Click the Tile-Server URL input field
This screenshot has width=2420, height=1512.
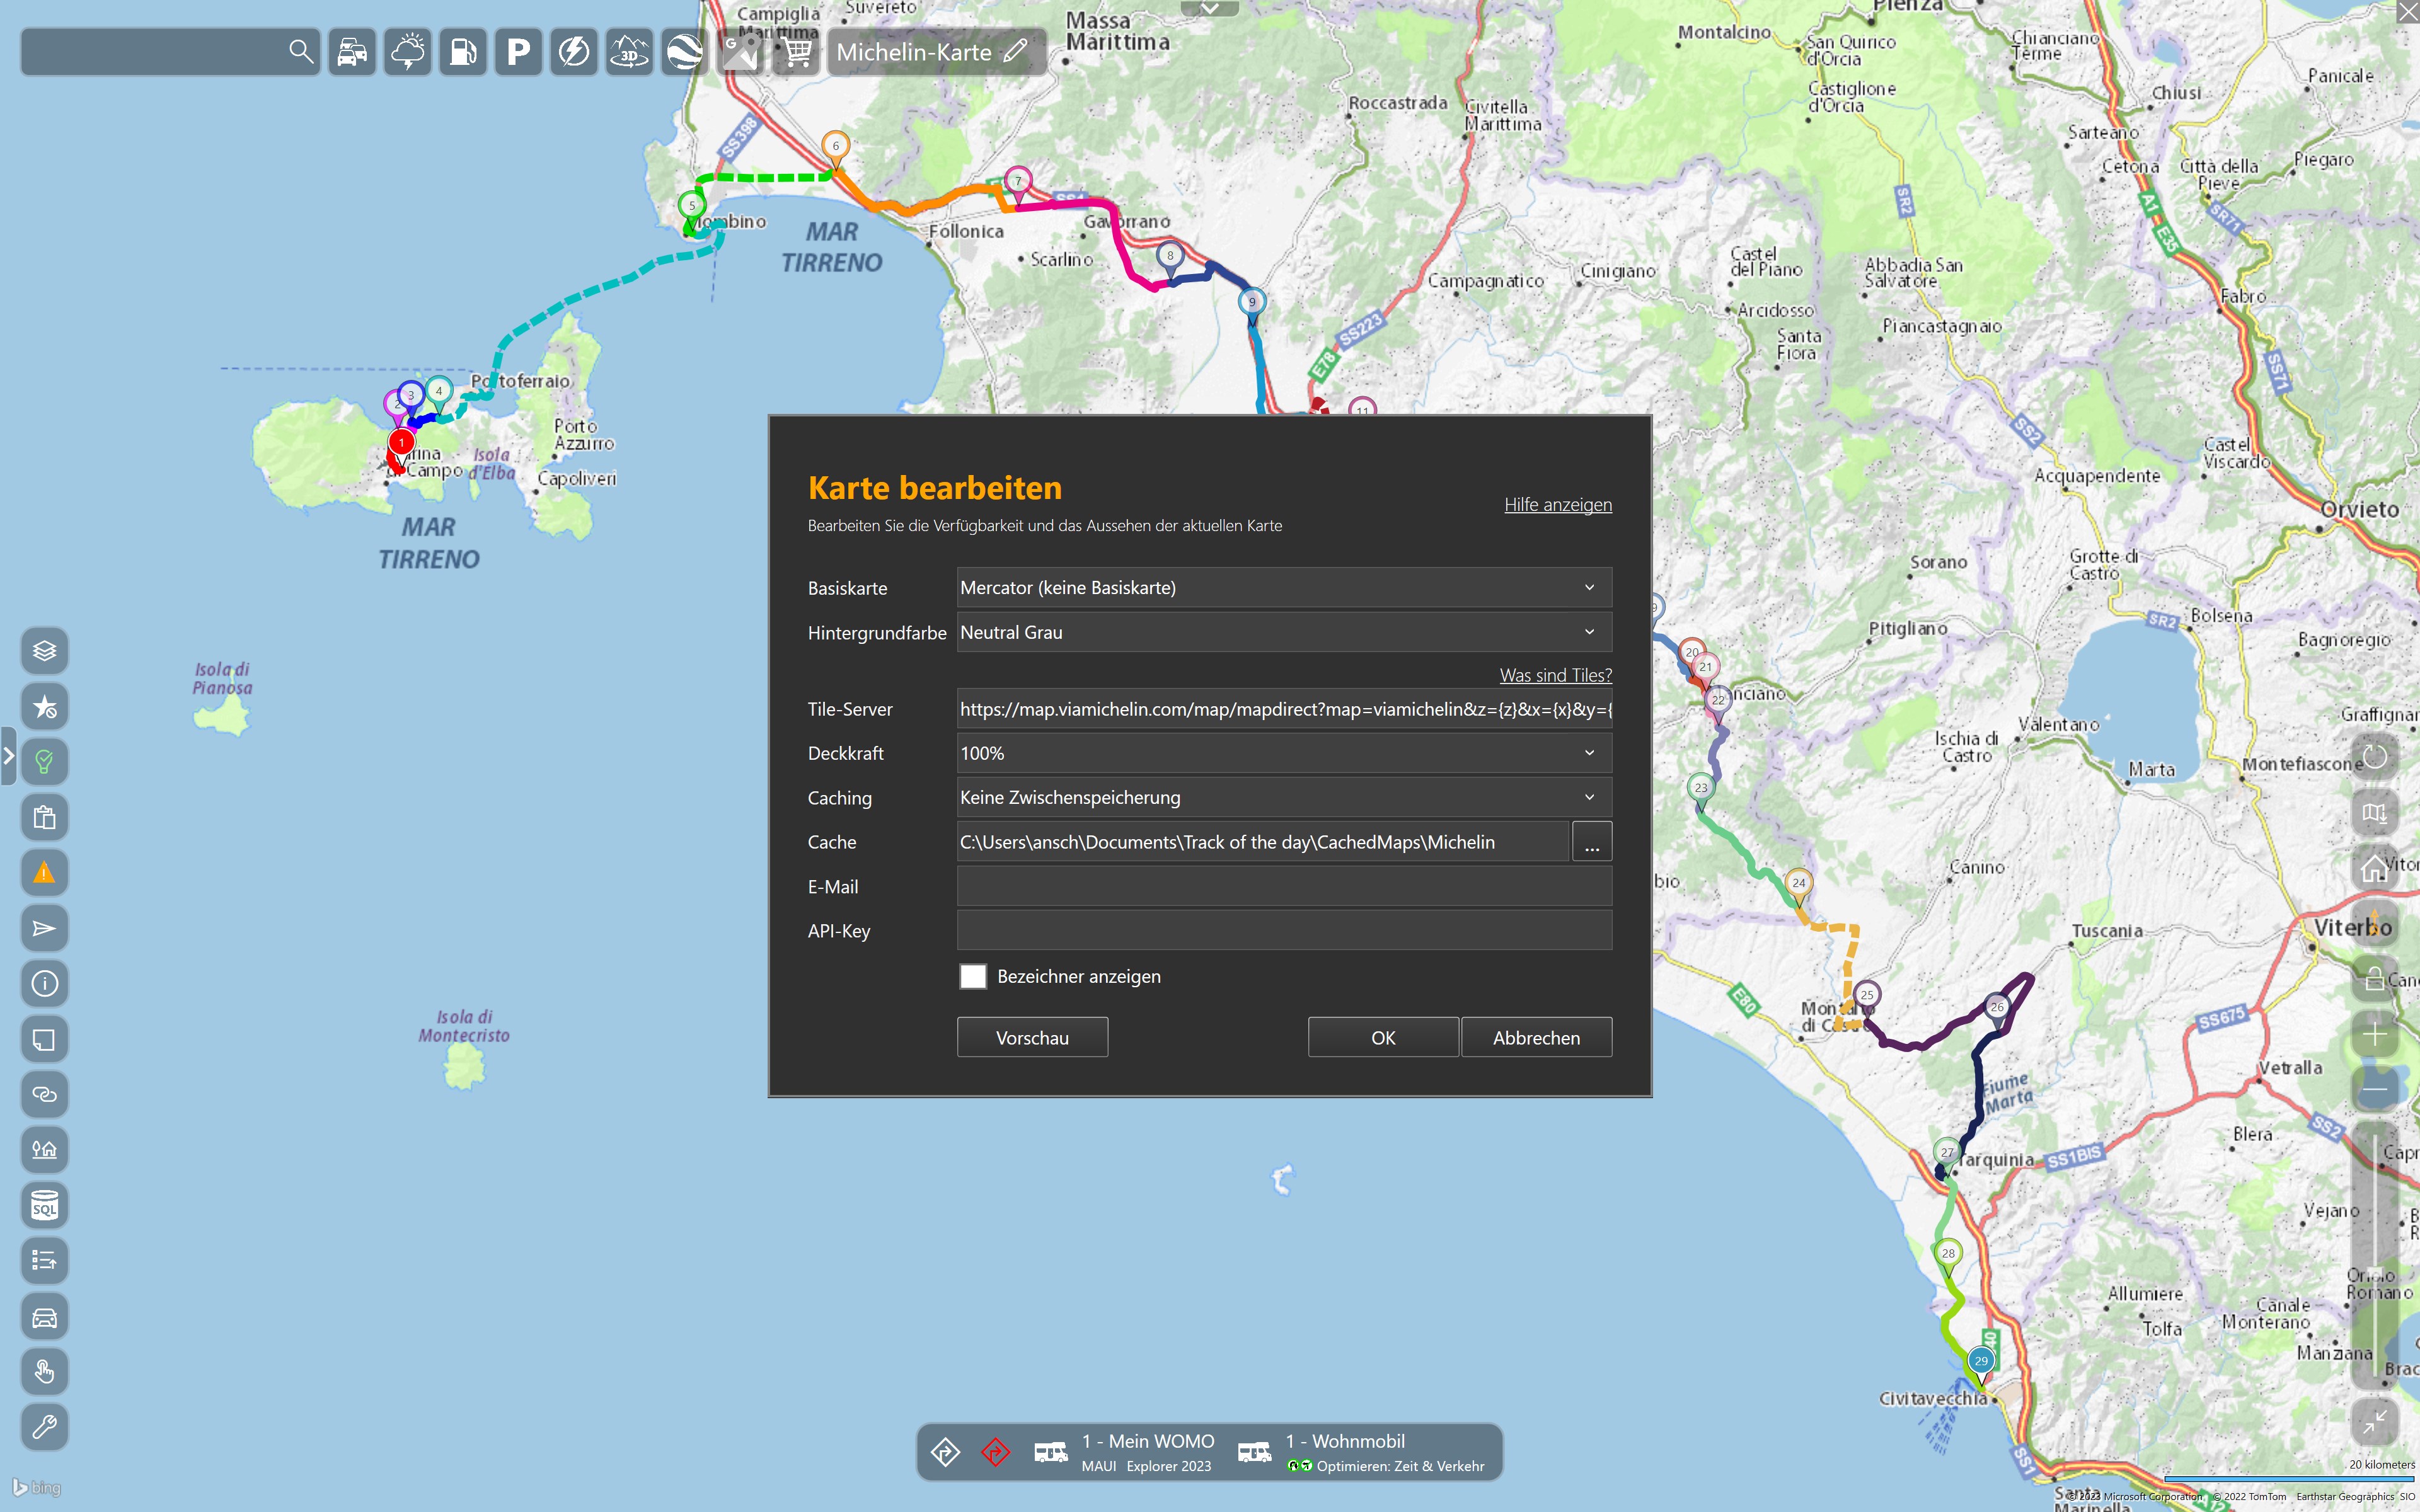click(x=1283, y=709)
